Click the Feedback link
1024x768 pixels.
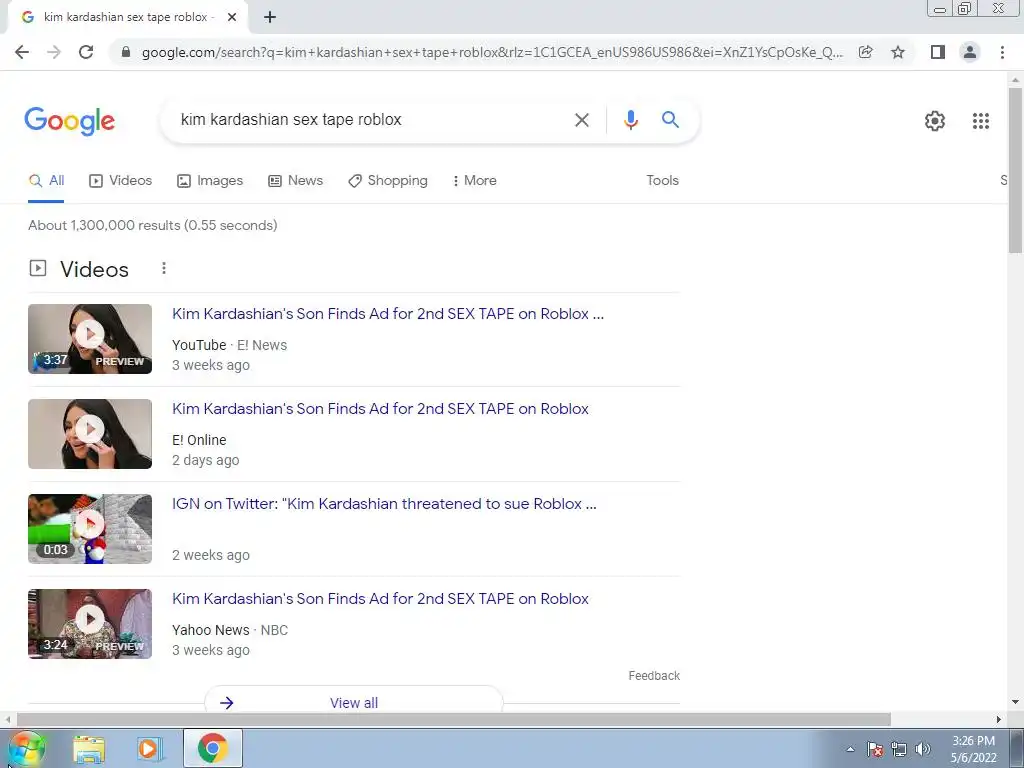654,676
